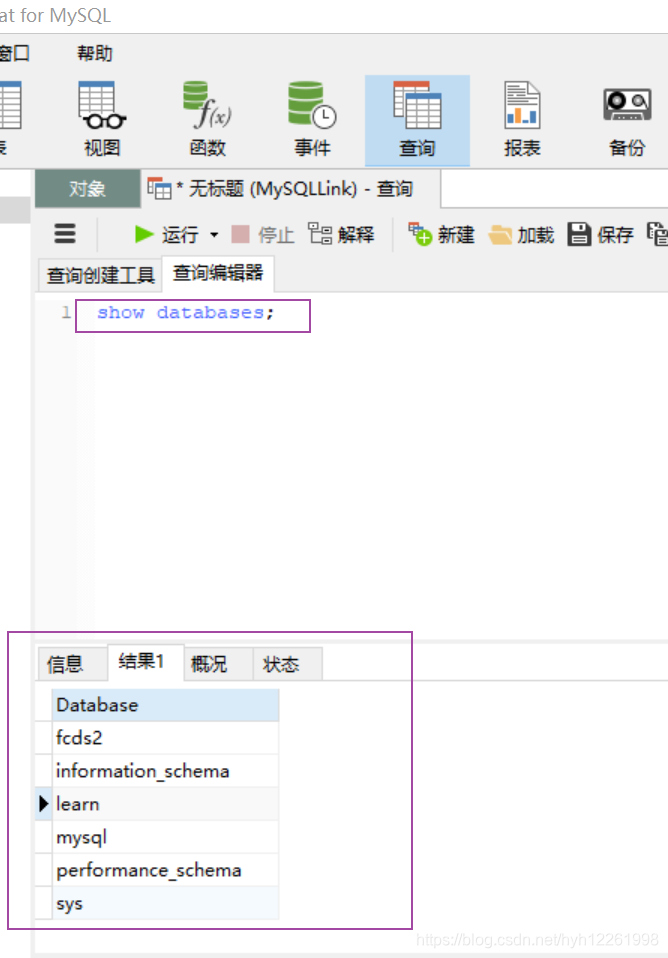Click in the SQL editor on 'show databases;'

[186, 313]
